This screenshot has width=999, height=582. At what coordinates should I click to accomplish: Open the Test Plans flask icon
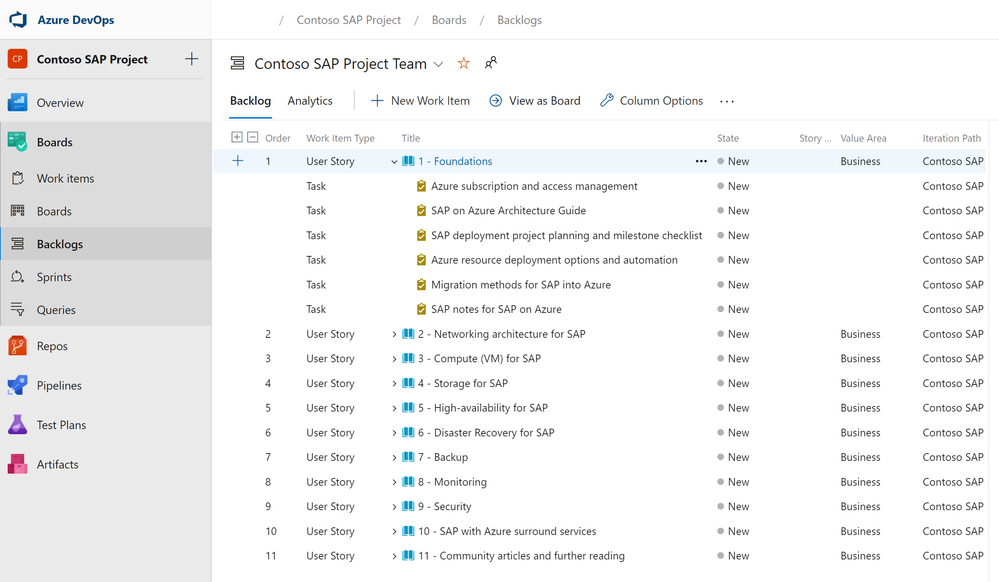[17, 425]
